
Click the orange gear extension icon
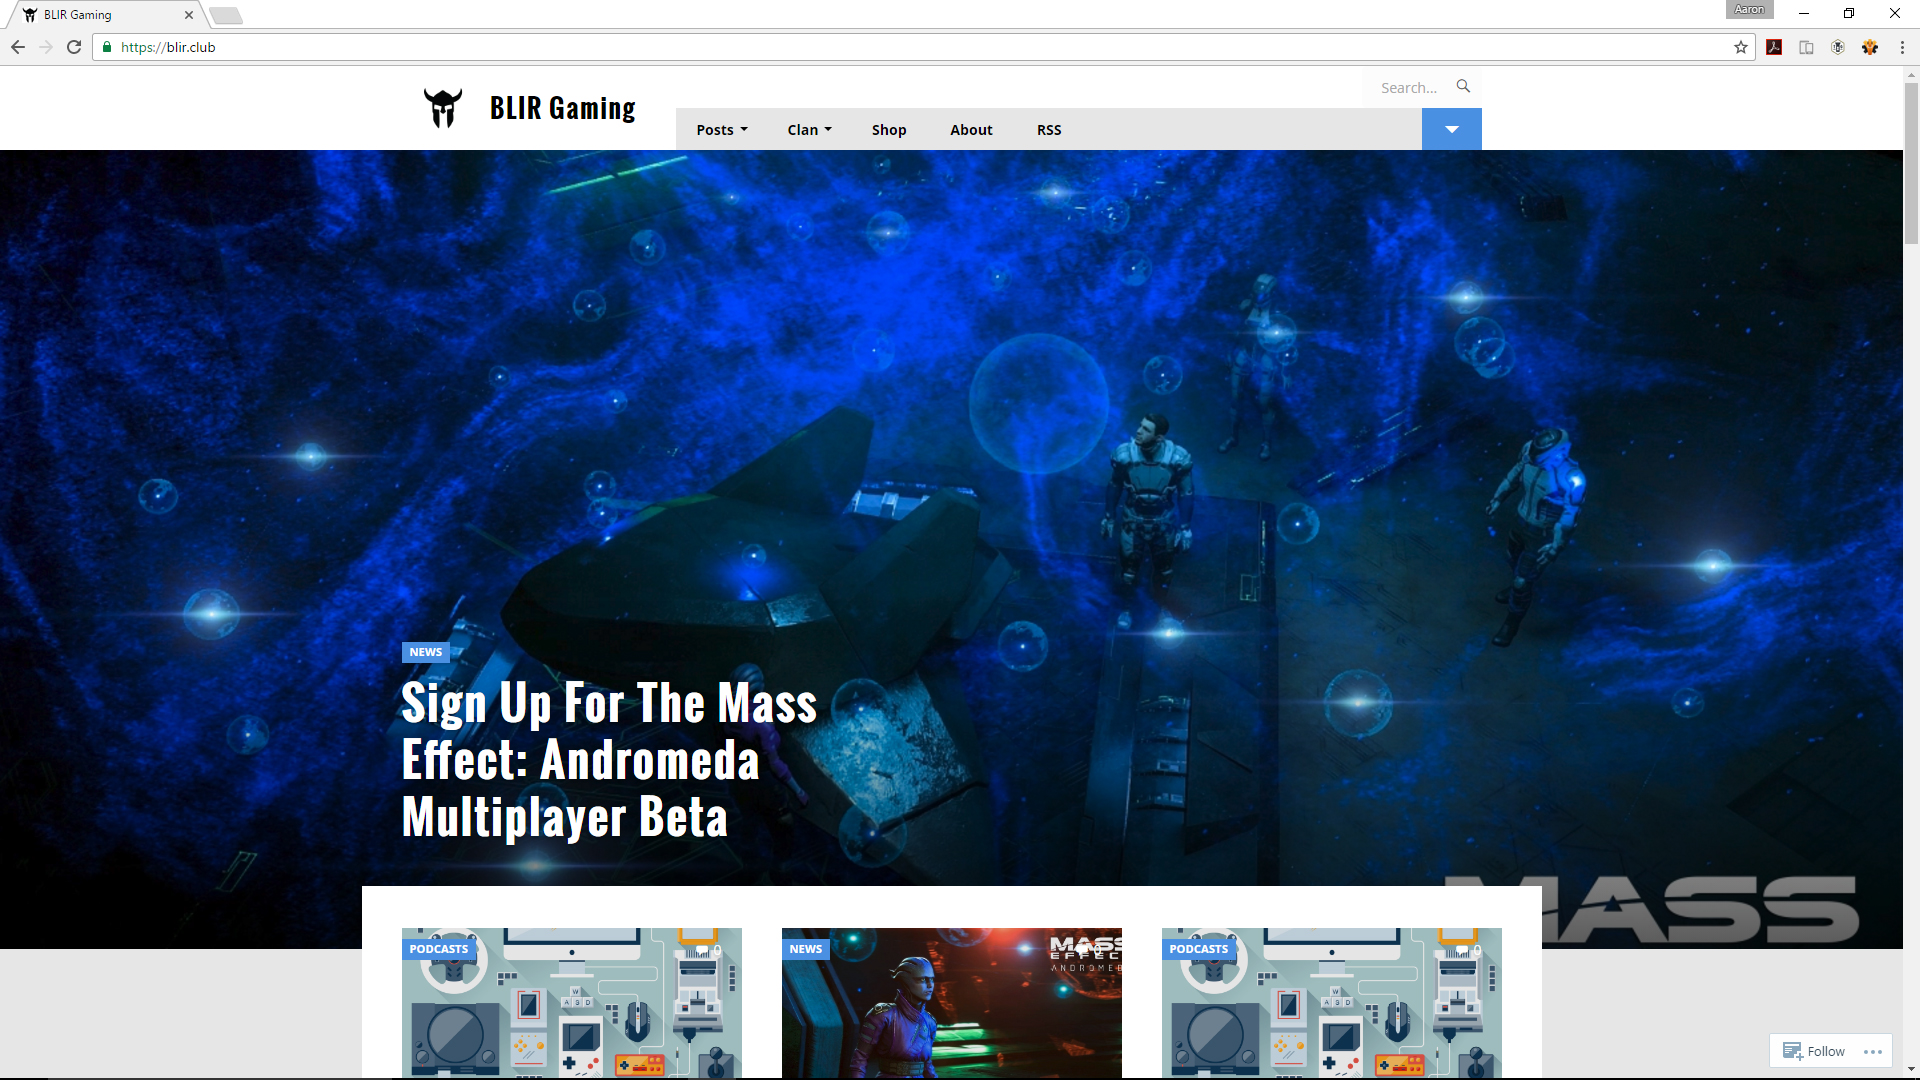coord(1870,47)
